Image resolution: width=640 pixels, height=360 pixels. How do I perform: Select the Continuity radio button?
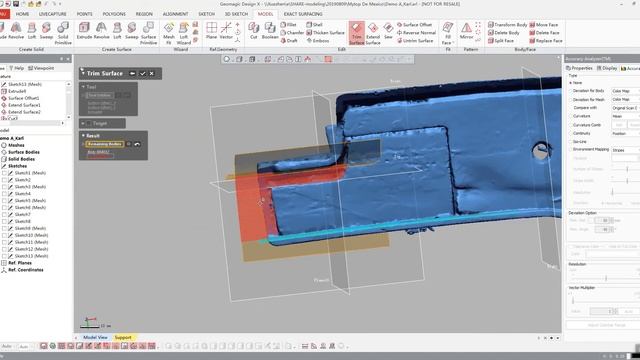click(x=571, y=133)
